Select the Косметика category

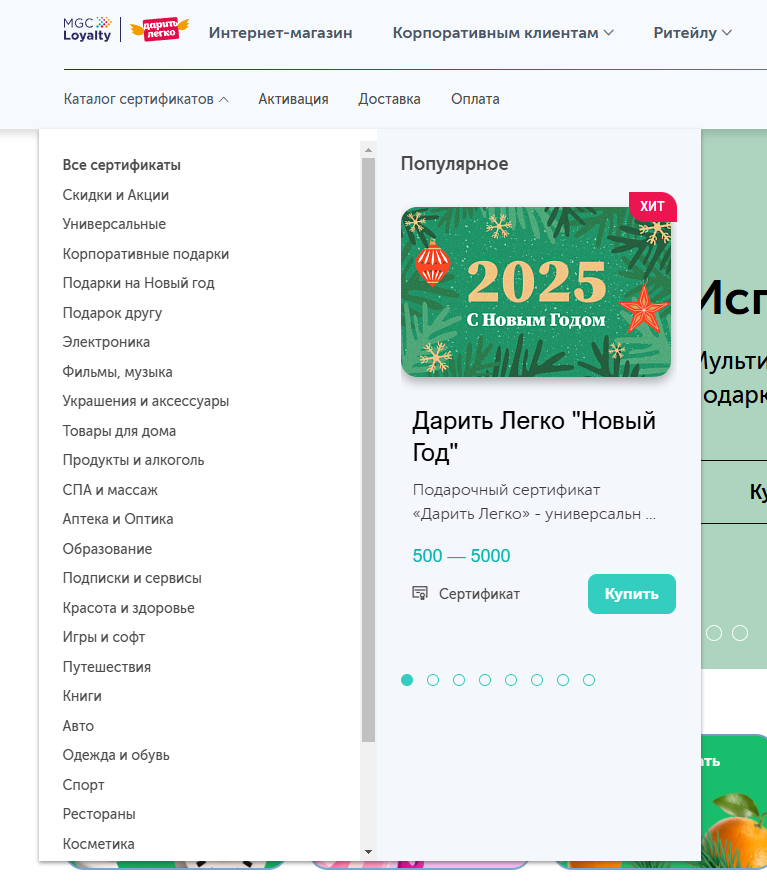[x=99, y=844]
